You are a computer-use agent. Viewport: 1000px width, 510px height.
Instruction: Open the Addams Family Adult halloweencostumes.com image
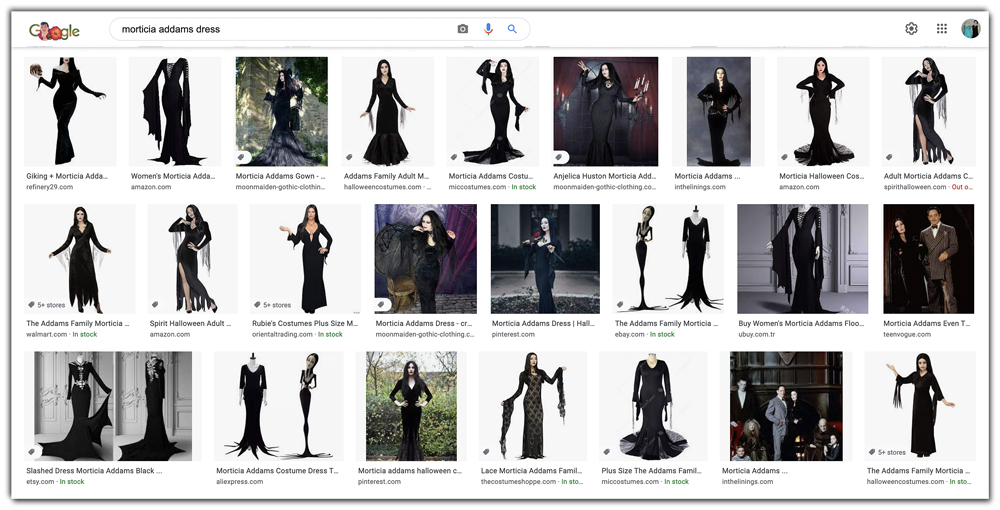click(x=388, y=112)
